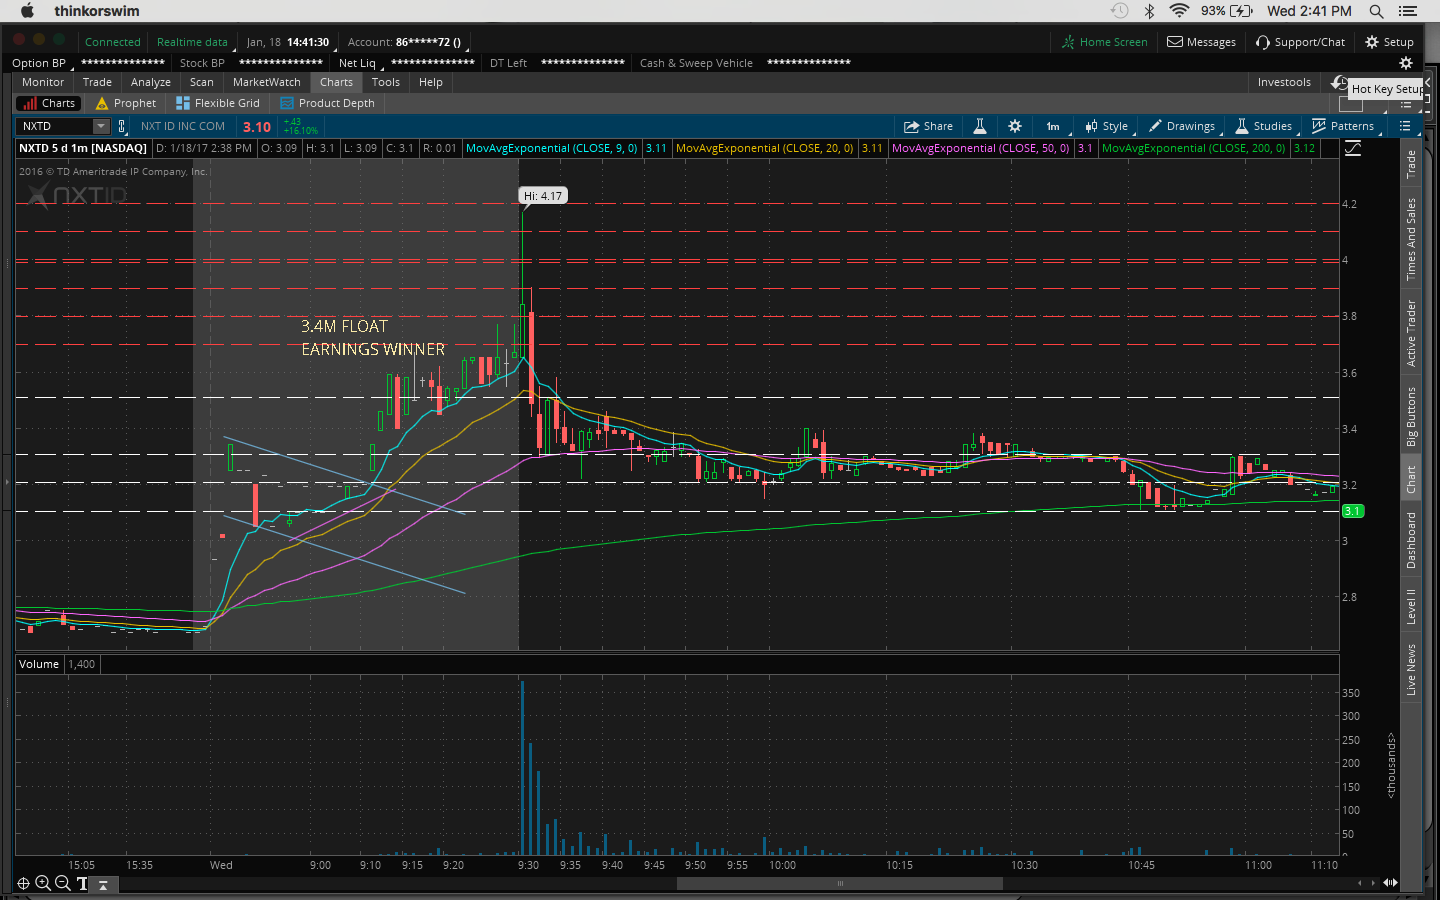Open Support/Chat link
The image size is (1440, 900).
point(1300,42)
